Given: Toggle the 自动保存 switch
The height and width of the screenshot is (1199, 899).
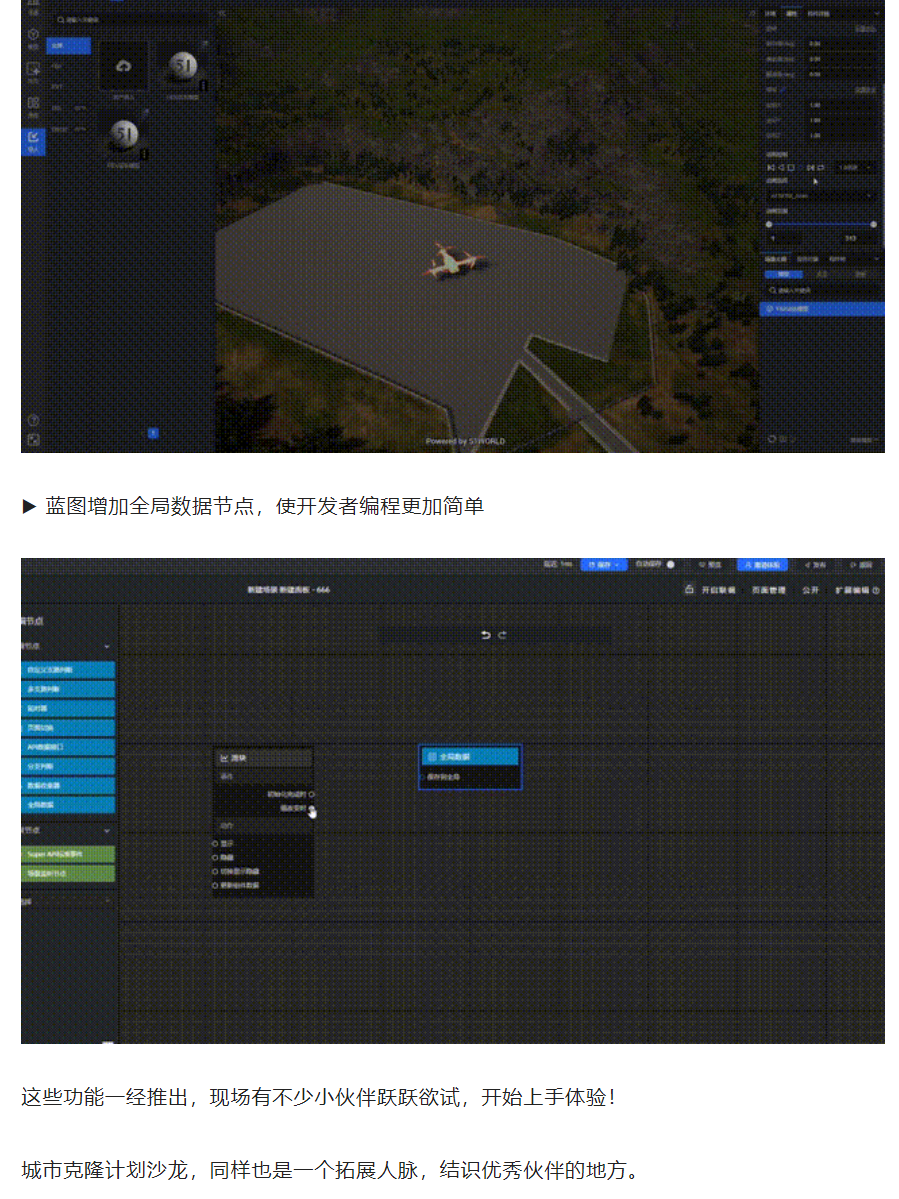Looking at the screenshot, I should point(670,565).
